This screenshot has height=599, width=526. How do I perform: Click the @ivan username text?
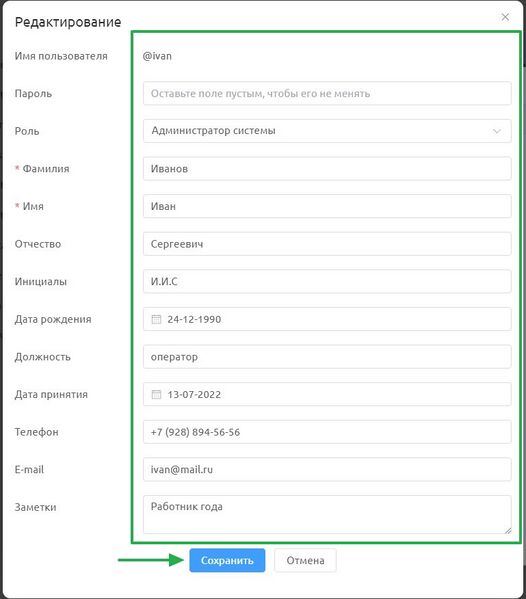point(157,56)
